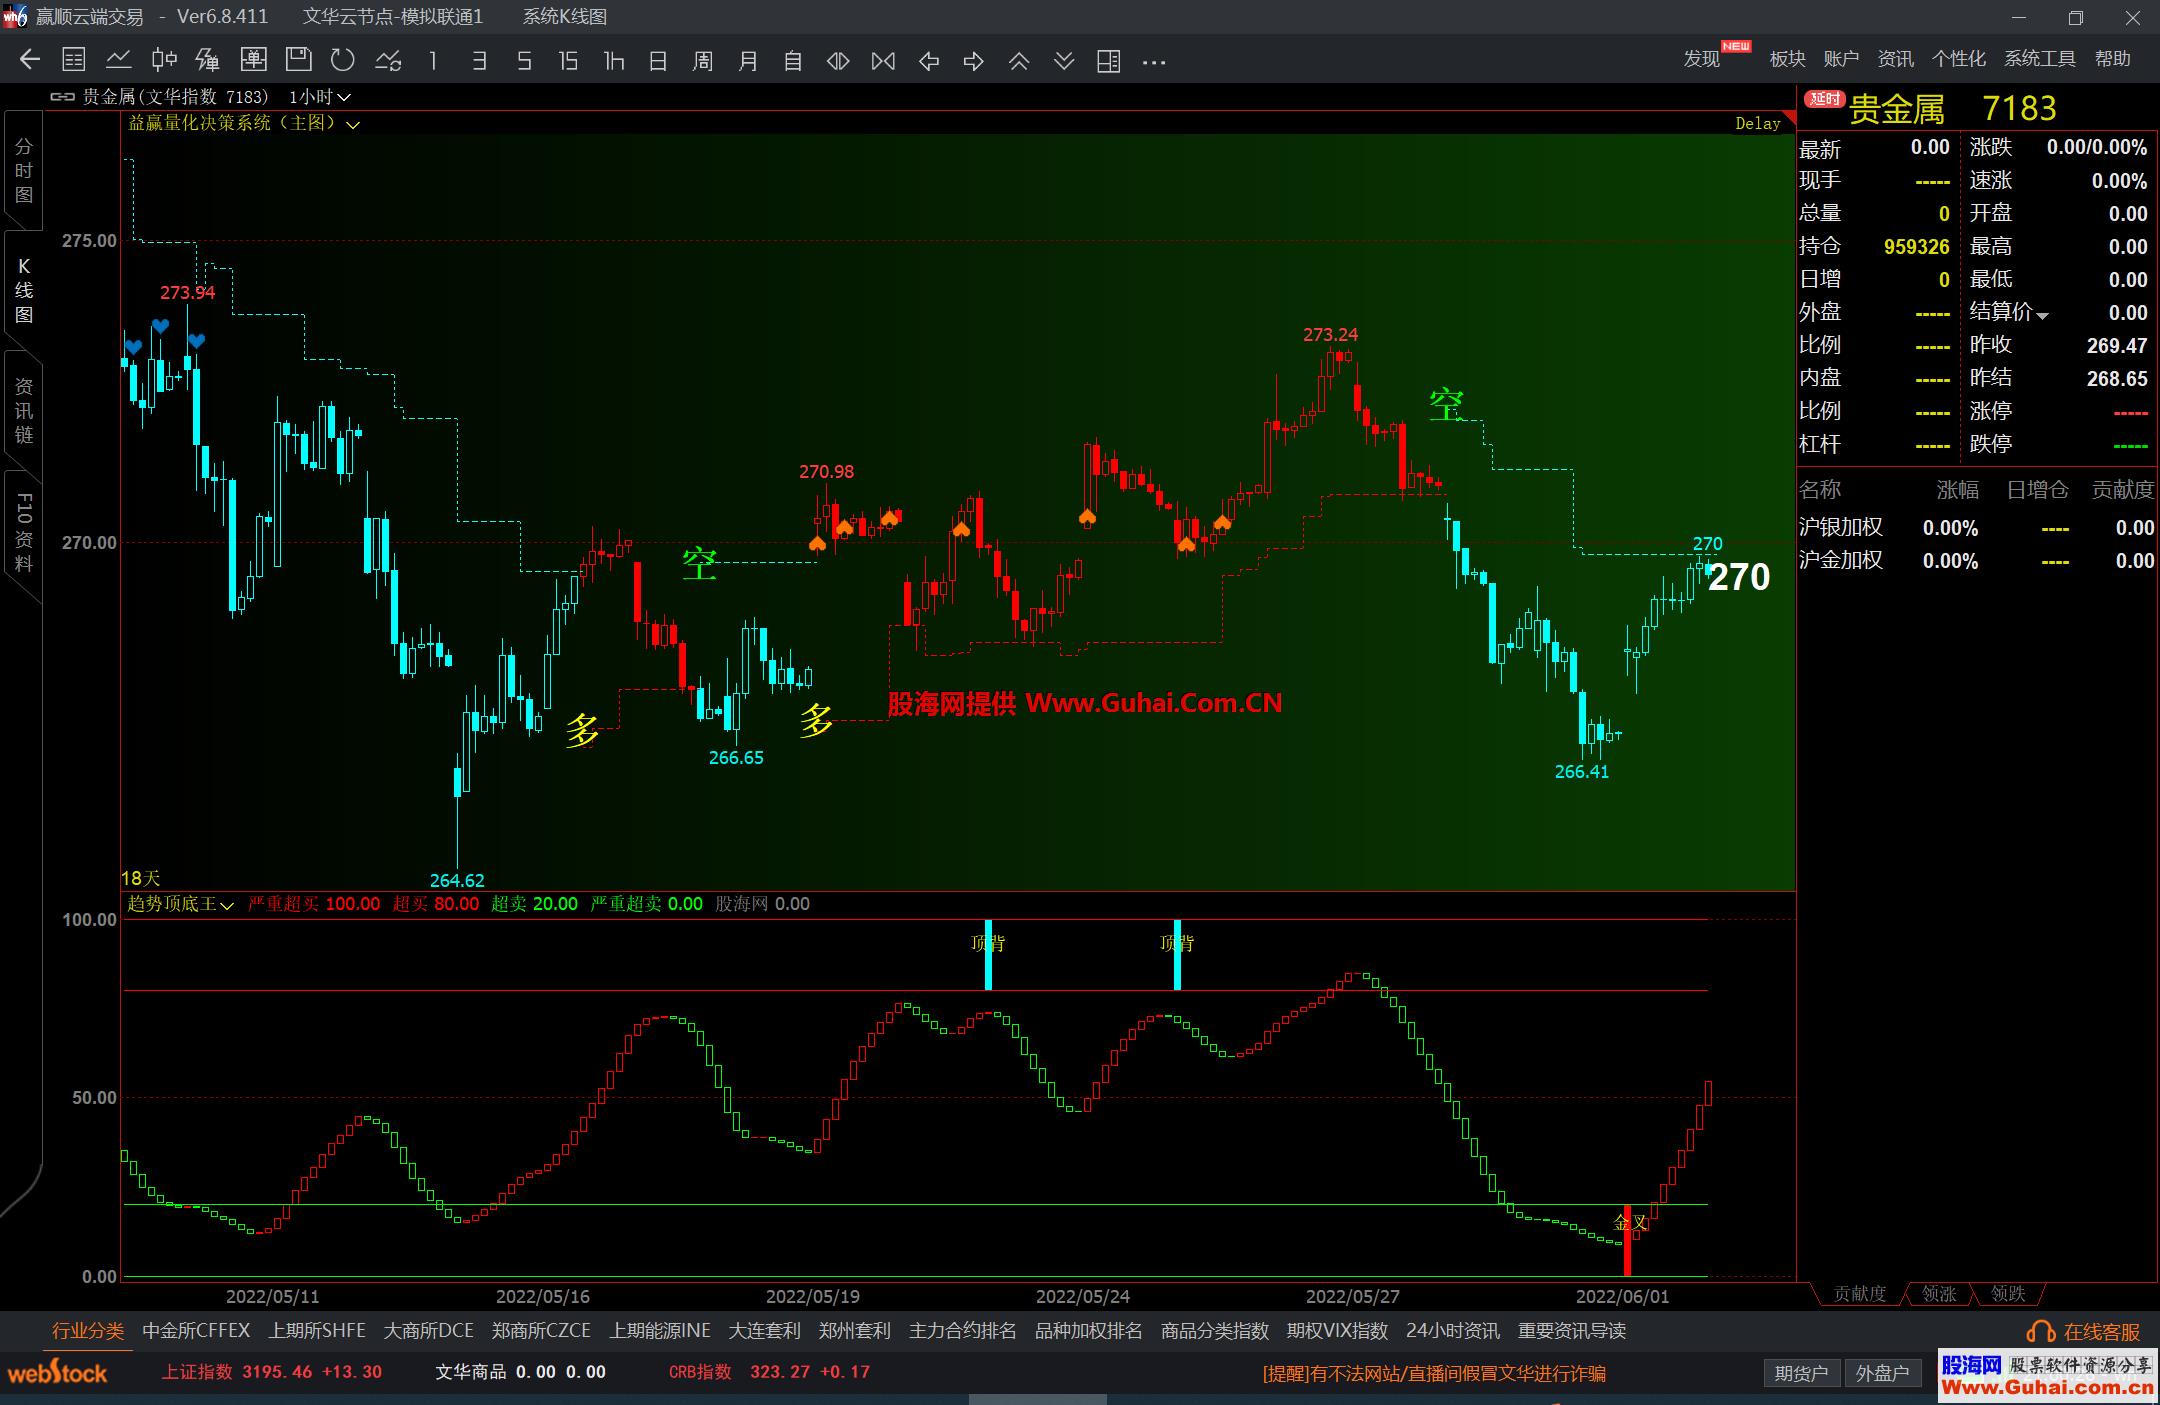This screenshot has width=2160, height=1405.
Task: Open the candlestick chart toolbar icon
Action: tap(164, 60)
